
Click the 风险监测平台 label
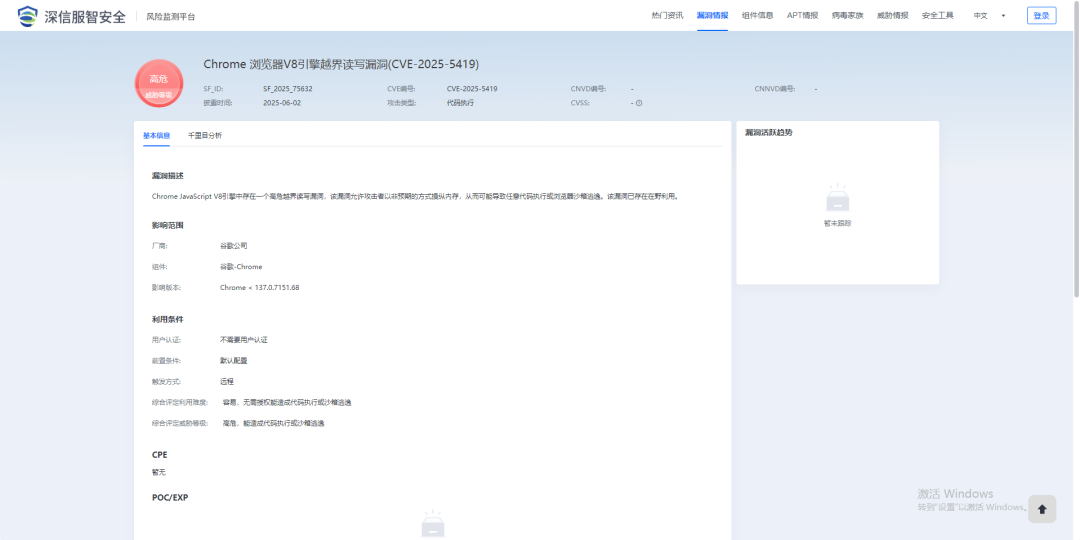(x=171, y=17)
